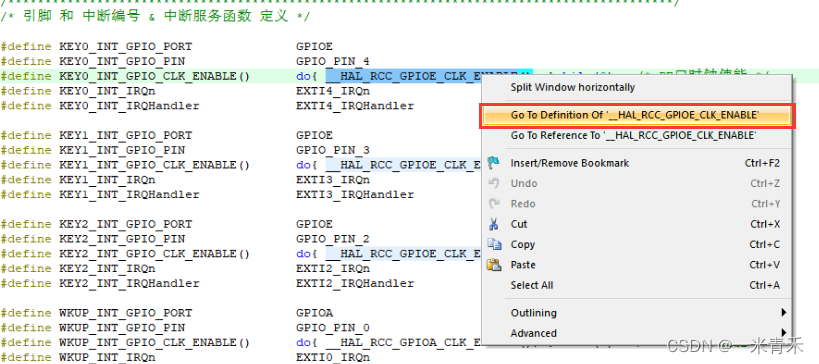Viewport: 819px width, 364px height.
Task: Click the Outlining submenu arrow
Action: (783, 313)
